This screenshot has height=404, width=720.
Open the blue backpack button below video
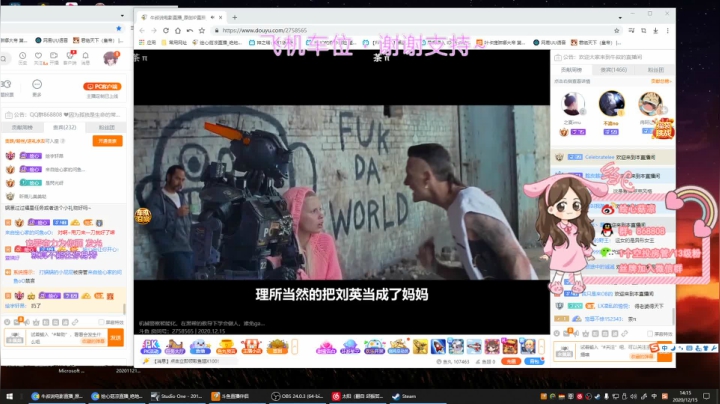534,361
